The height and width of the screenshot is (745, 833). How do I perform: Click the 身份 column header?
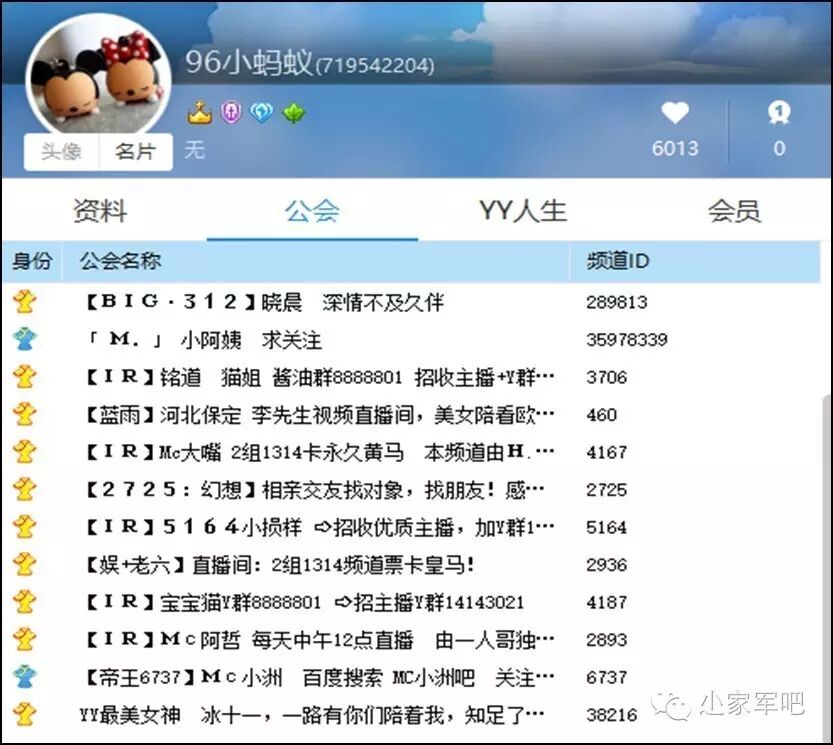32,261
